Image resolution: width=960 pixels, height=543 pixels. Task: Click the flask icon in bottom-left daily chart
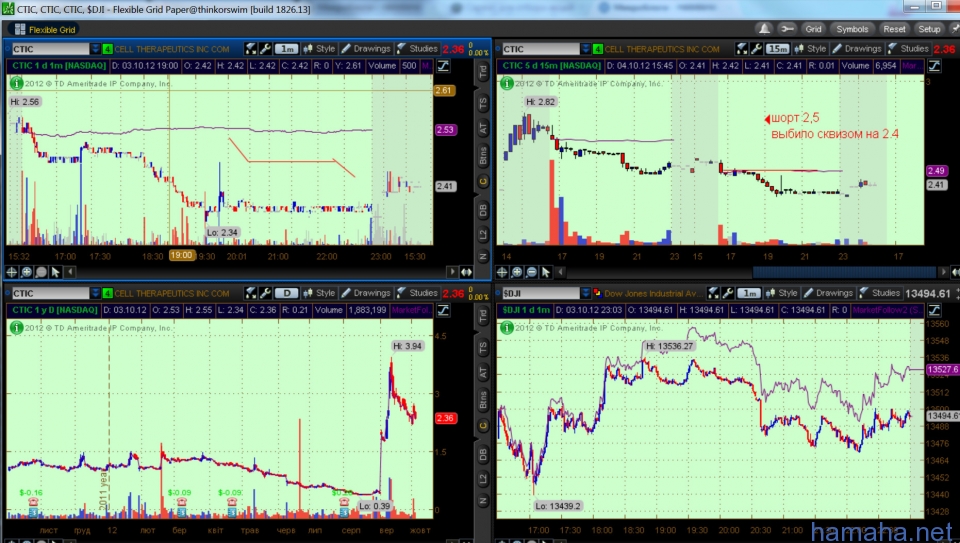[x=250, y=293]
